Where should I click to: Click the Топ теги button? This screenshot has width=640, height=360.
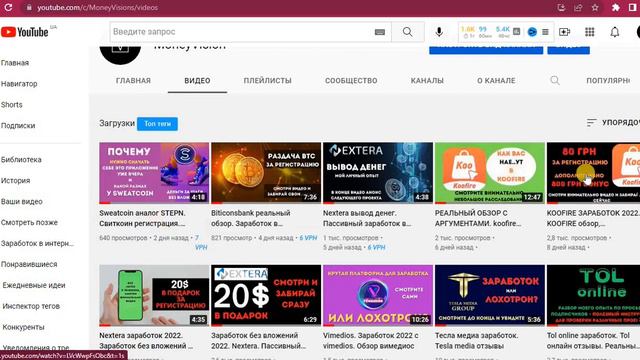157,124
